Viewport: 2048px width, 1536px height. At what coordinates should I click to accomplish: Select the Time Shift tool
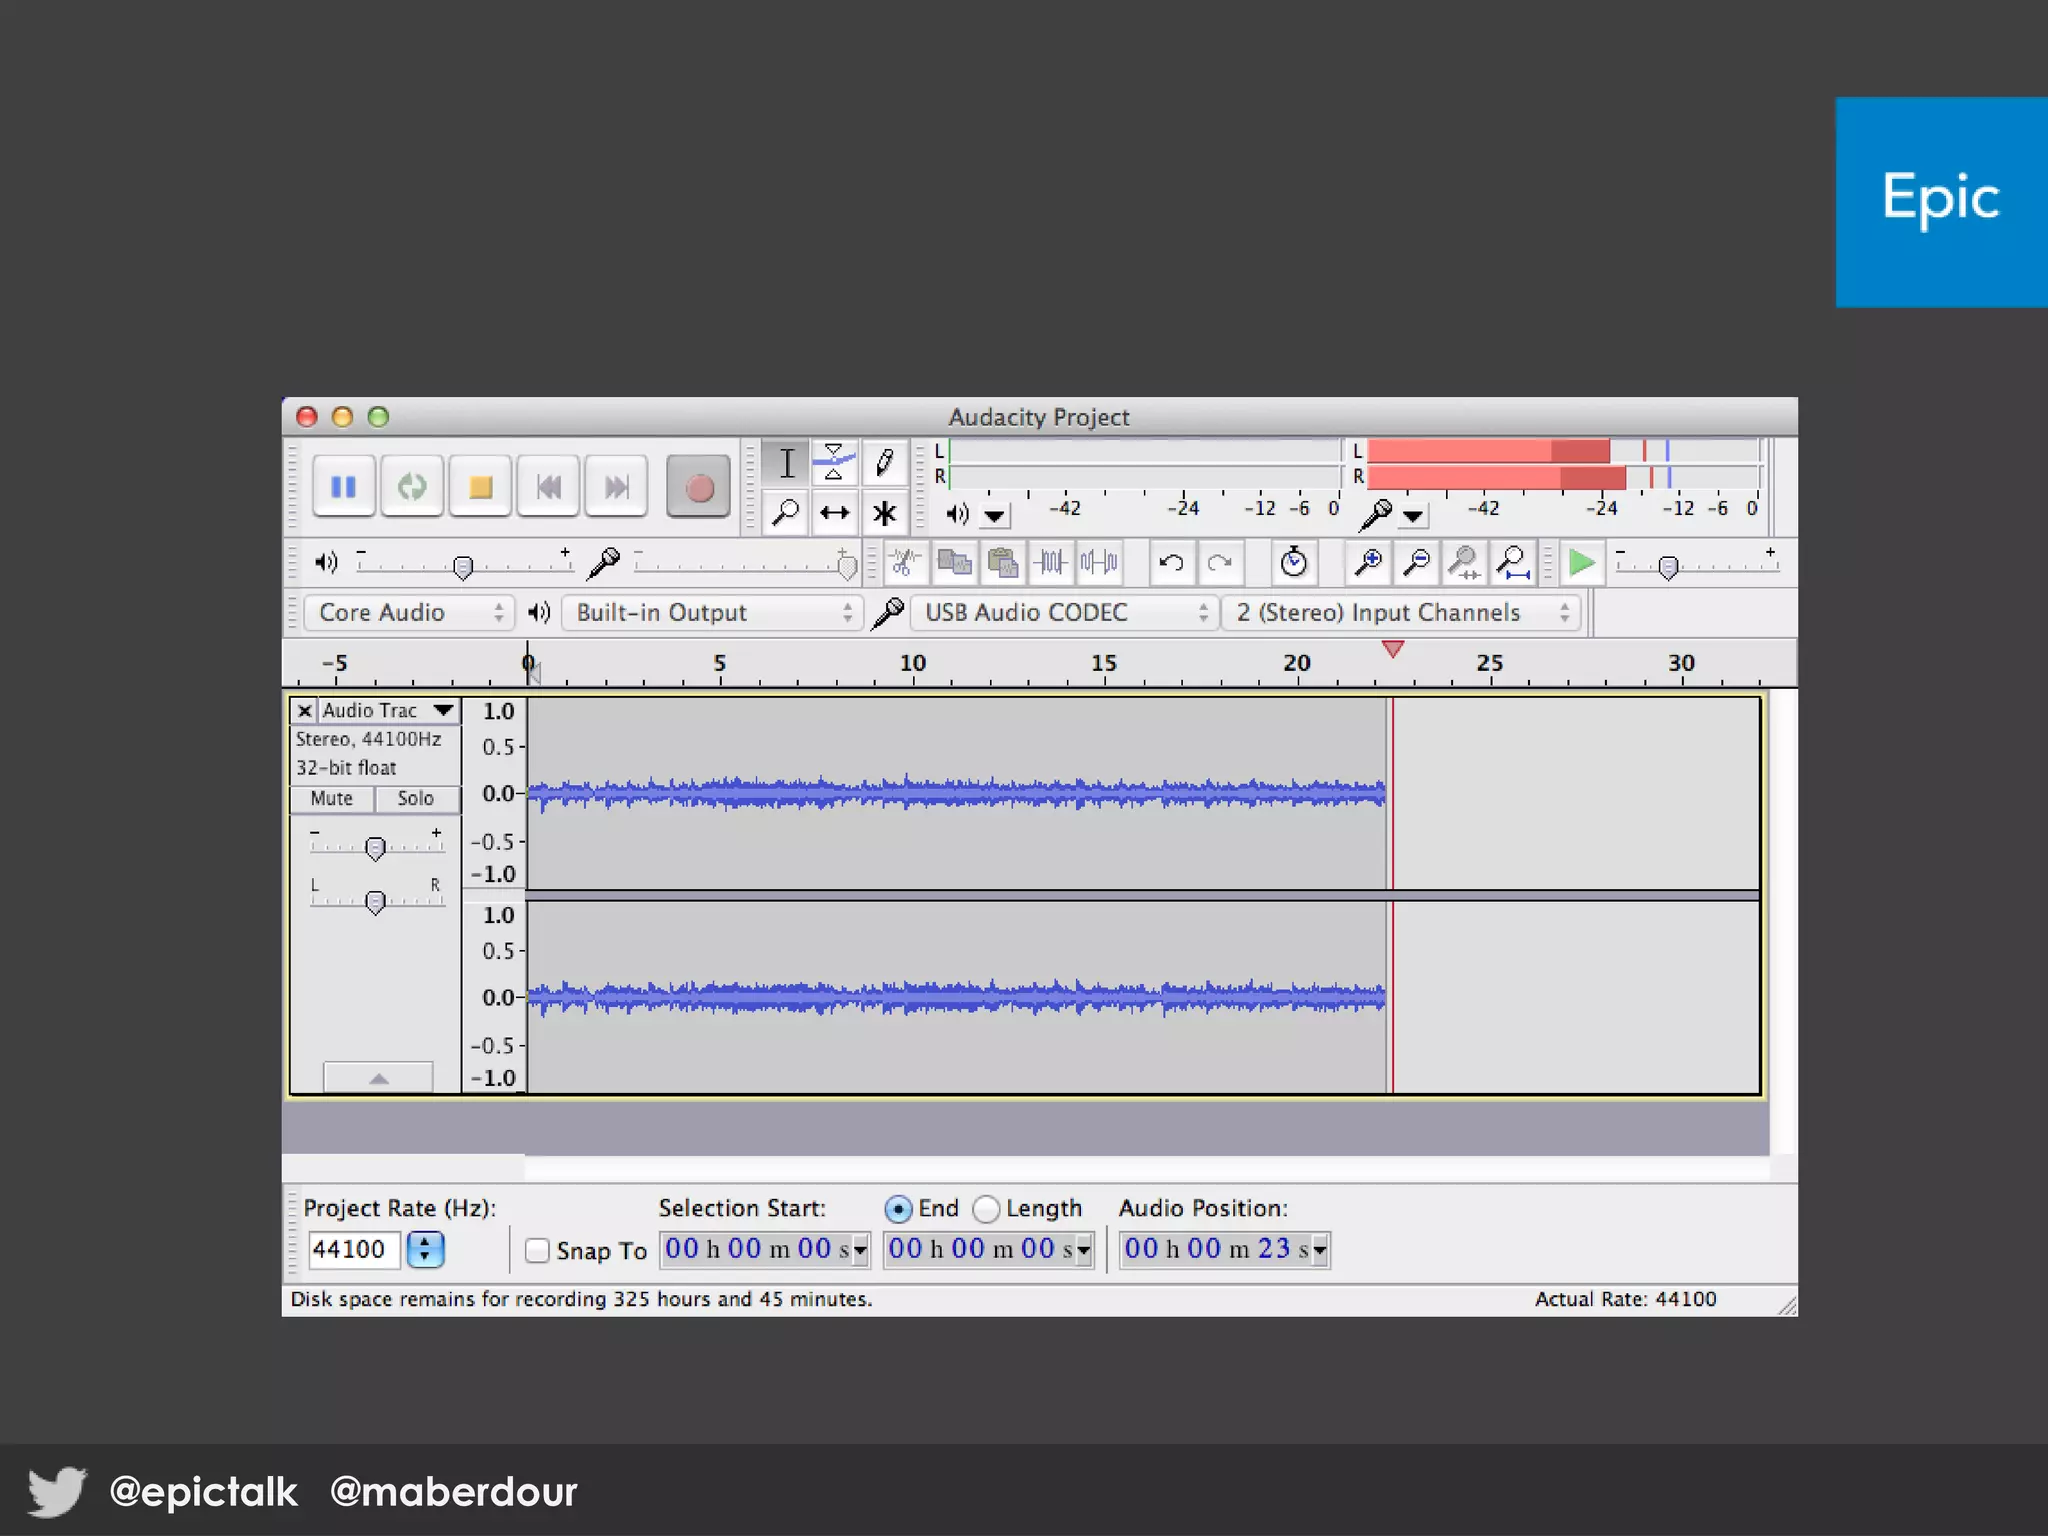tap(834, 514)
